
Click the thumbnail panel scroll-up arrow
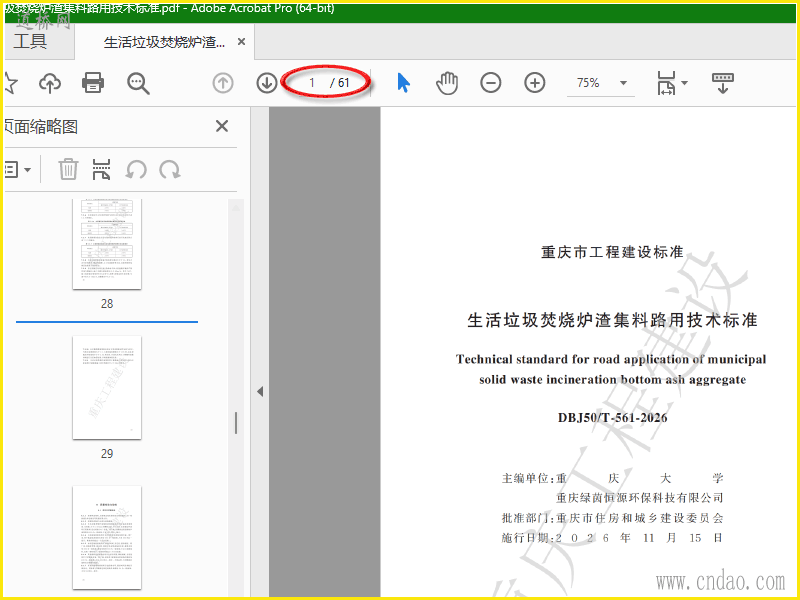point(236,207)
